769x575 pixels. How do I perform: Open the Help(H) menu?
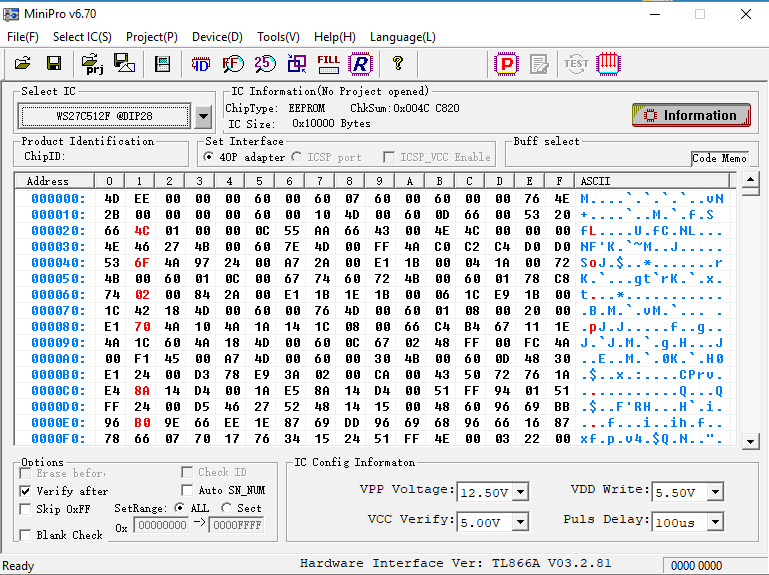point(334,37)
